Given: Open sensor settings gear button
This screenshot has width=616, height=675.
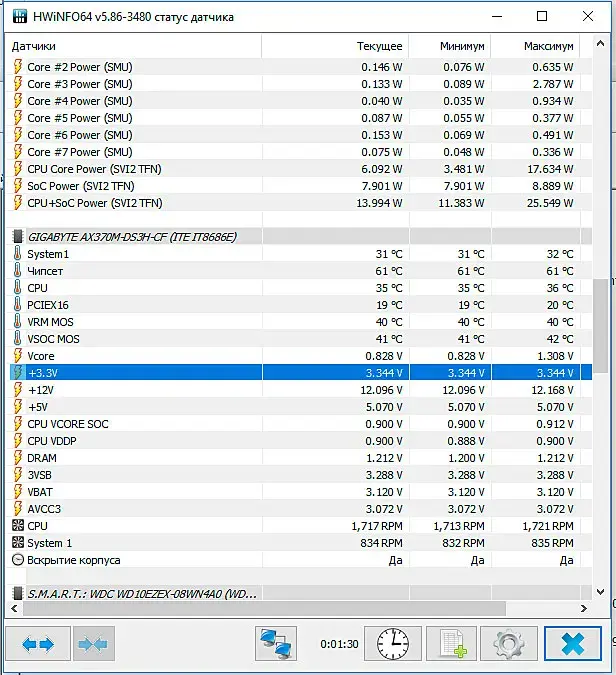Looking at the screenshot, I should point(509,644).
